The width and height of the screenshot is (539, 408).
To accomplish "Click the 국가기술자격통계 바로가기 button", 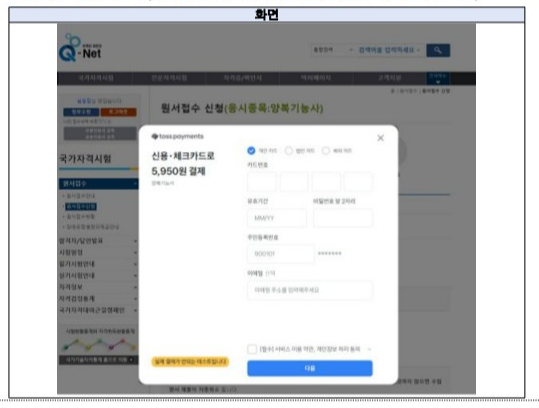I will pos(99,360).
